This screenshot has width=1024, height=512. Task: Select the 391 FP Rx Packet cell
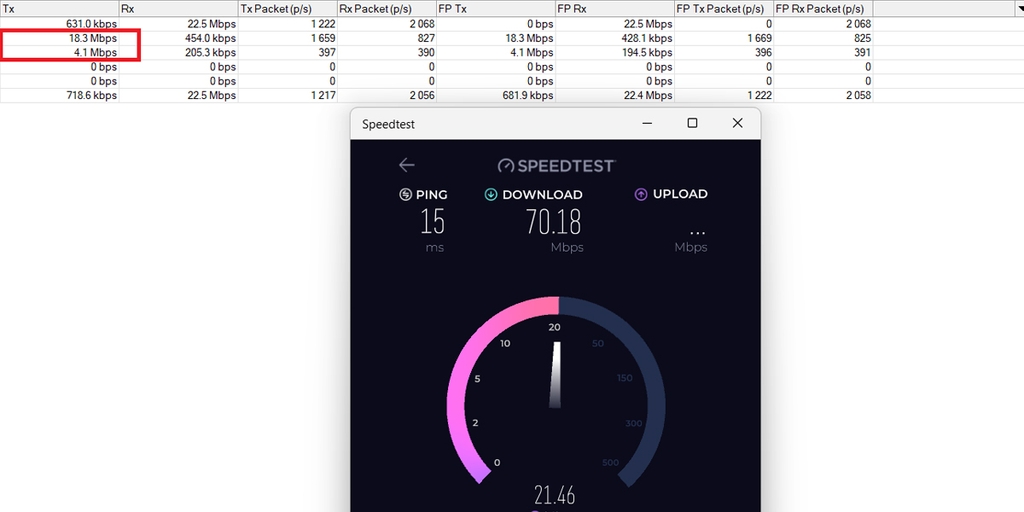click(x=823, y=53)
